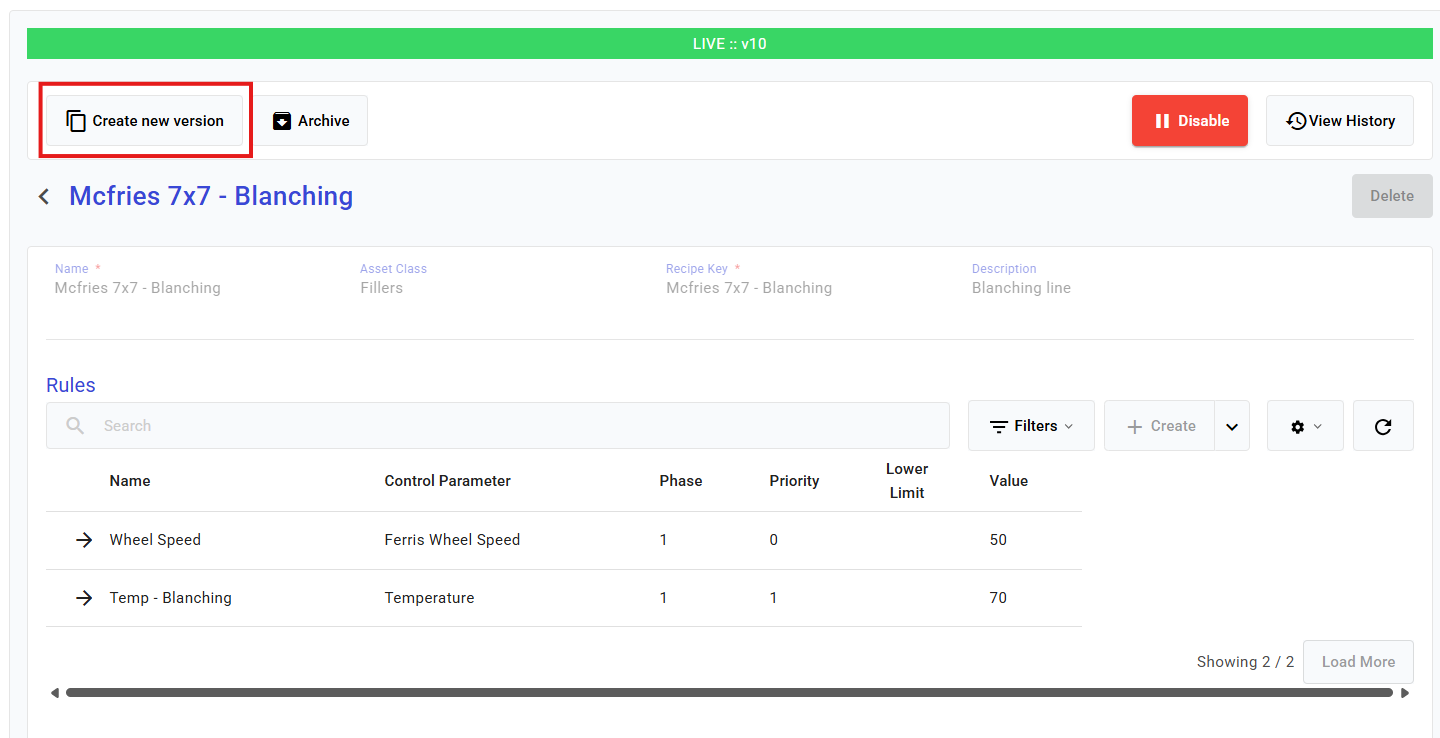This screenshot has height=738, width=1440.
Task: Click the Temperature control parameter cell
Action: pyautogui.click(x=429, y=598)
